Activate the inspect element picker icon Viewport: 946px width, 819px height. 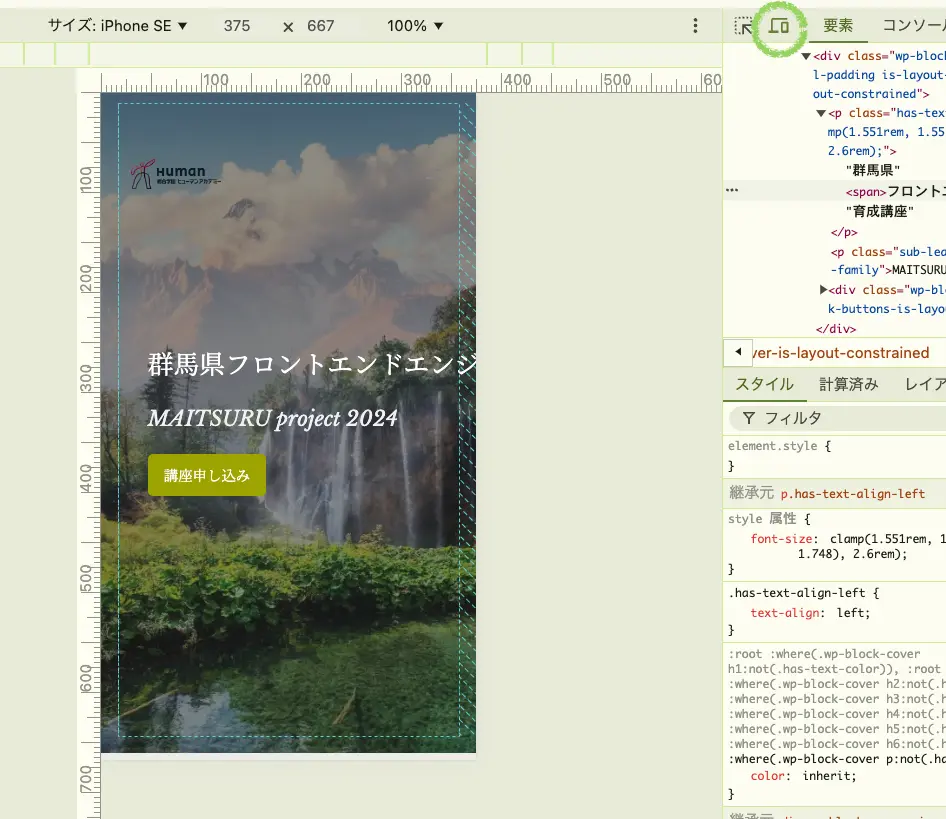pyautogui.click(x=743, y=26)
